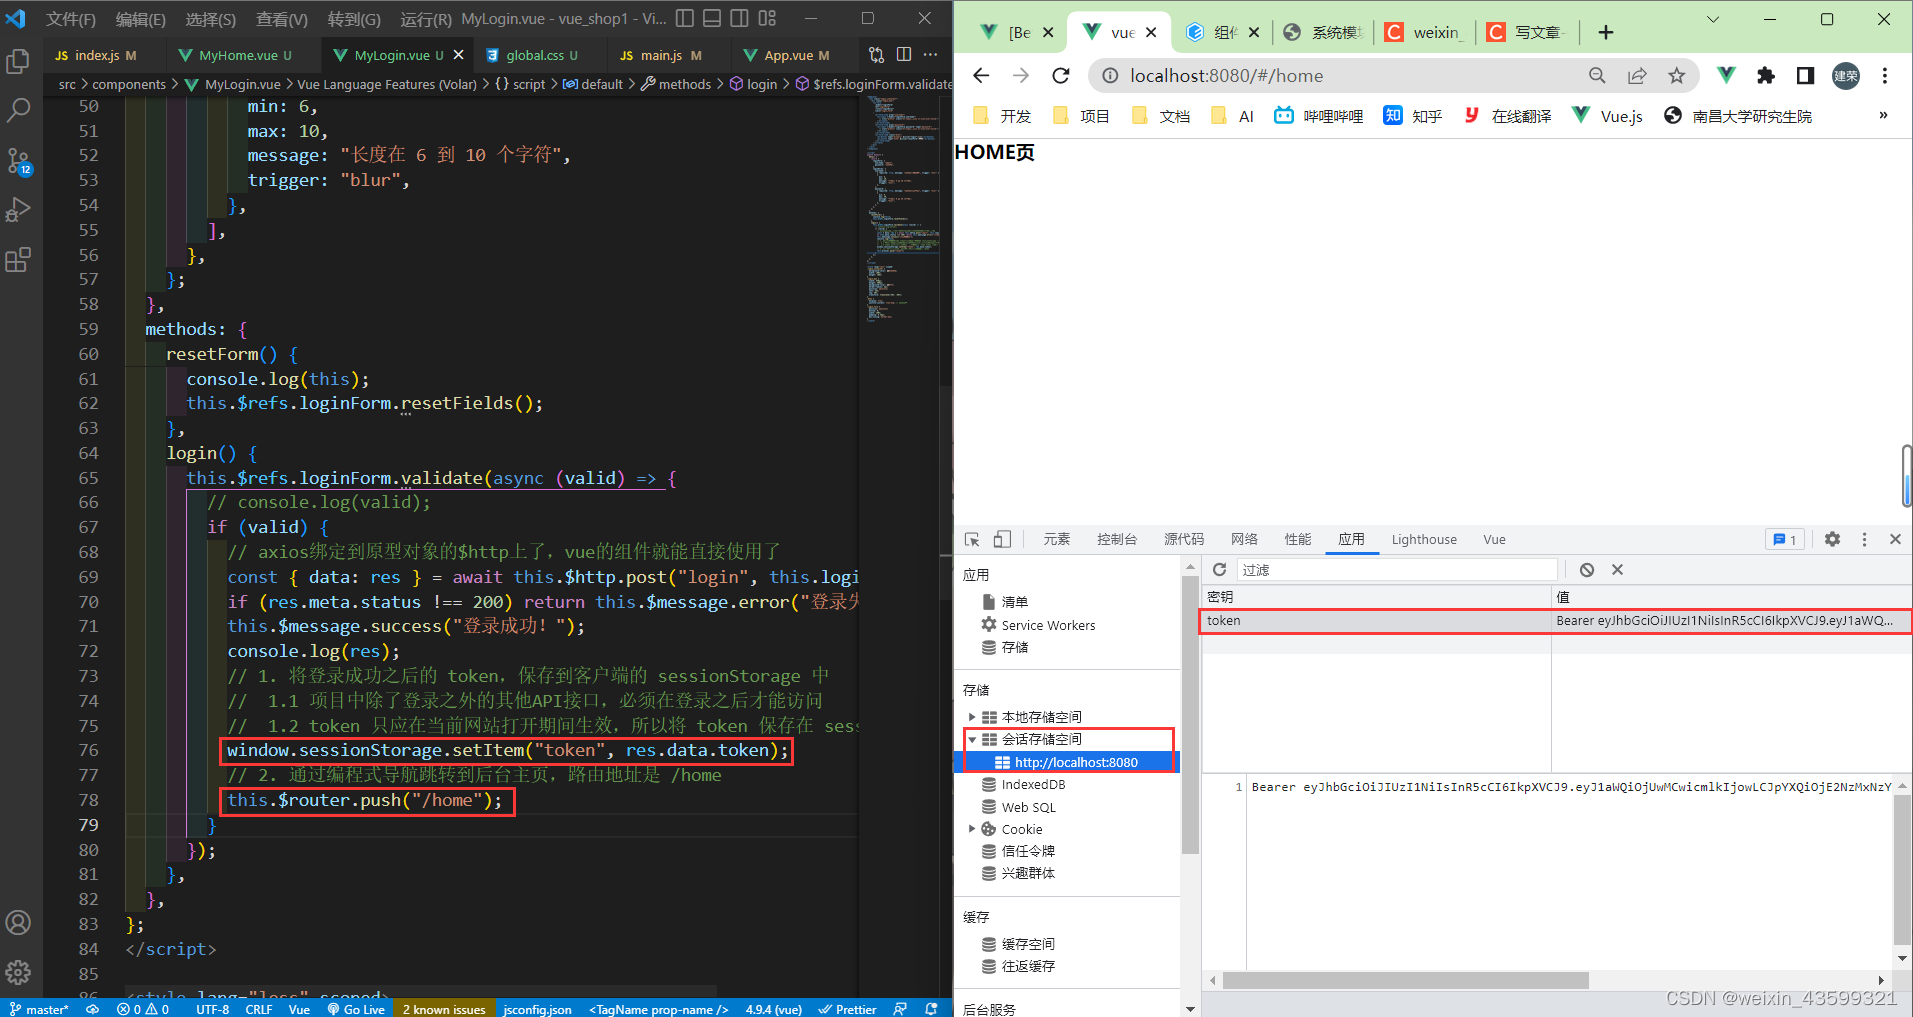This screenshot has width=1913, height=1017.
Task: Open editor more actions menu
Action: [931, 55]
